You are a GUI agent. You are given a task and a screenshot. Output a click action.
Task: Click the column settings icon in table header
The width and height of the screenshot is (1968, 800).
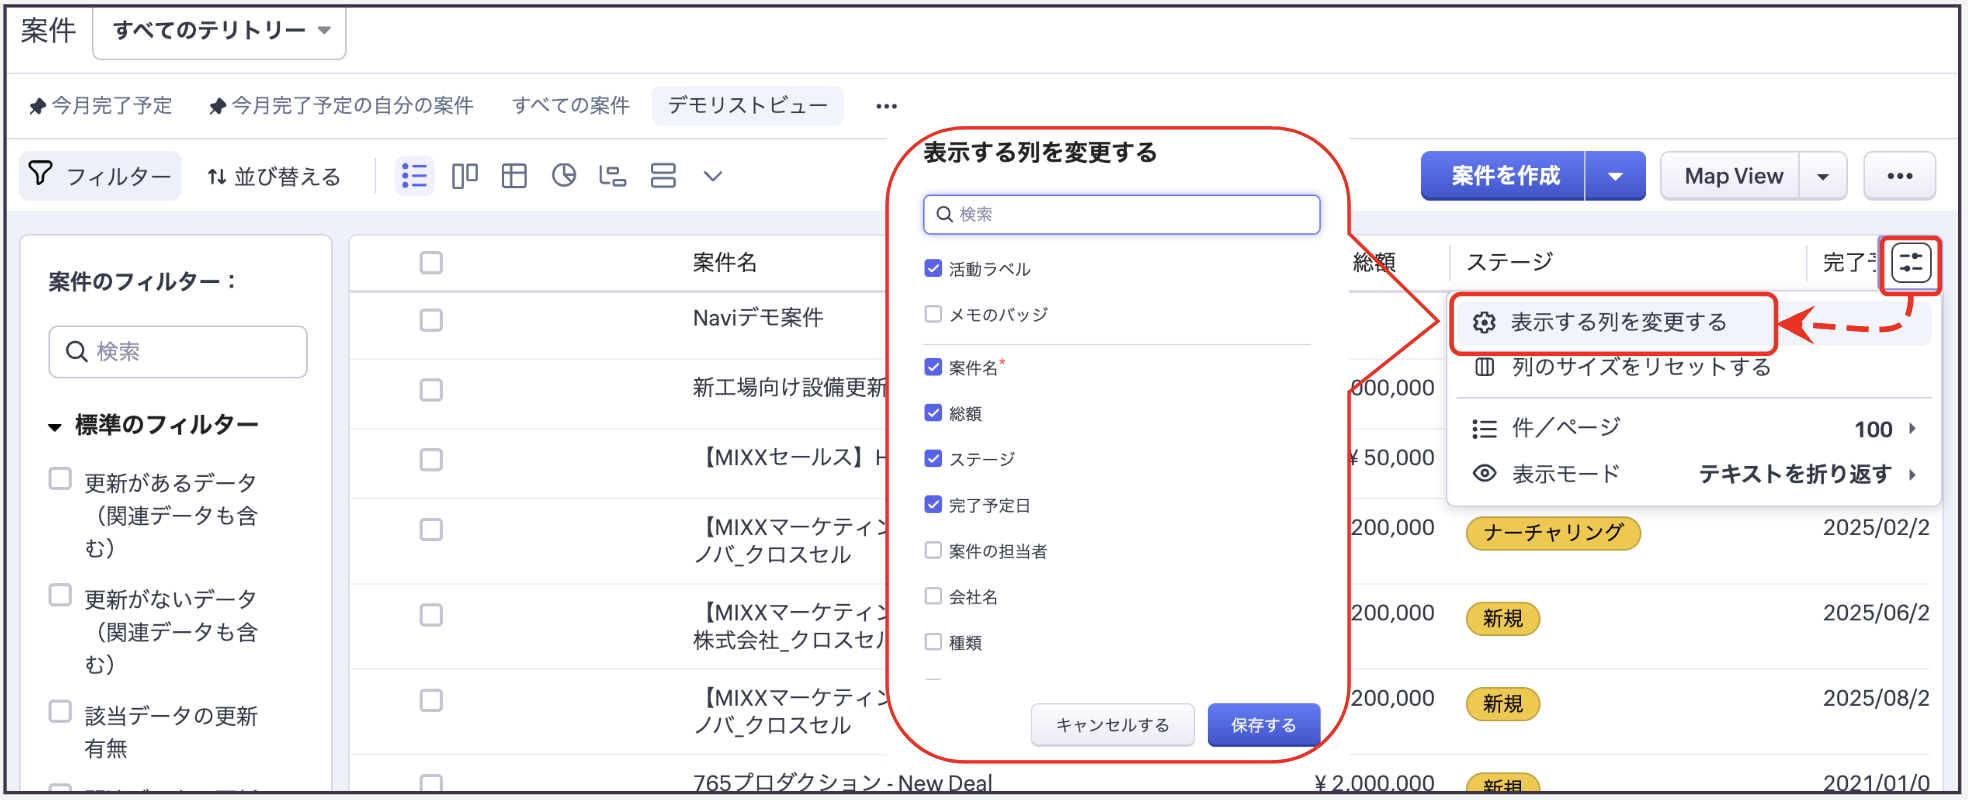1910,264
